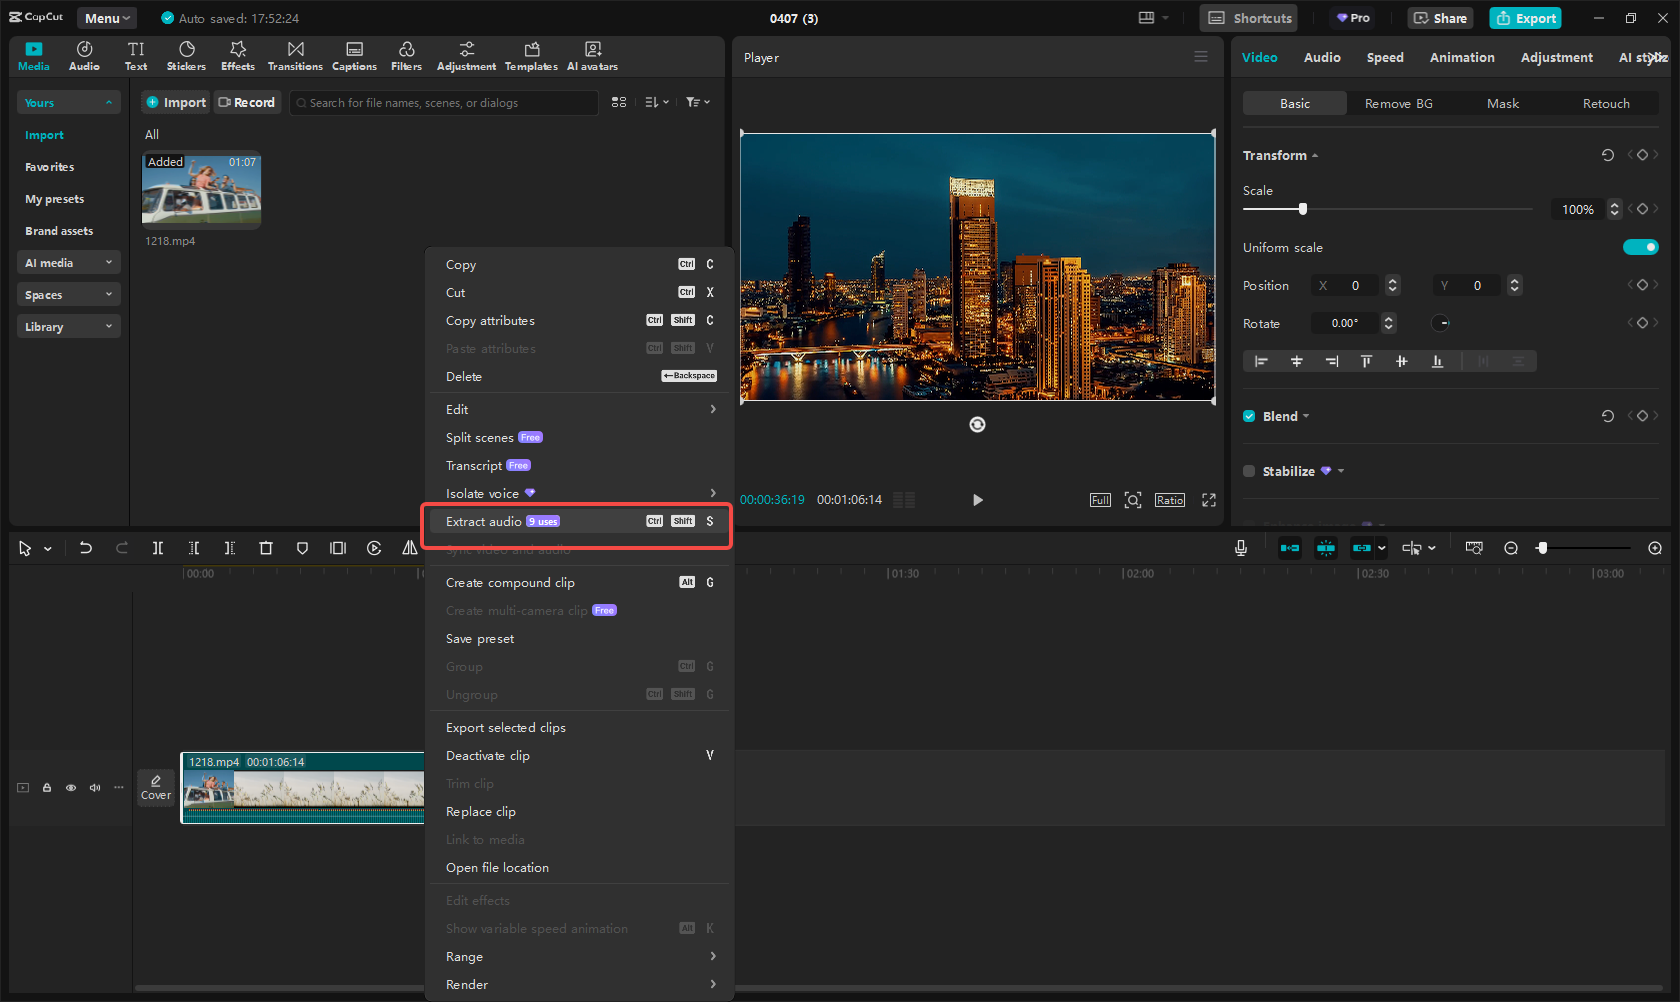1680x1002 pixels.
Task: Expand the Library dropdown in sidebar
Action: 68,327
